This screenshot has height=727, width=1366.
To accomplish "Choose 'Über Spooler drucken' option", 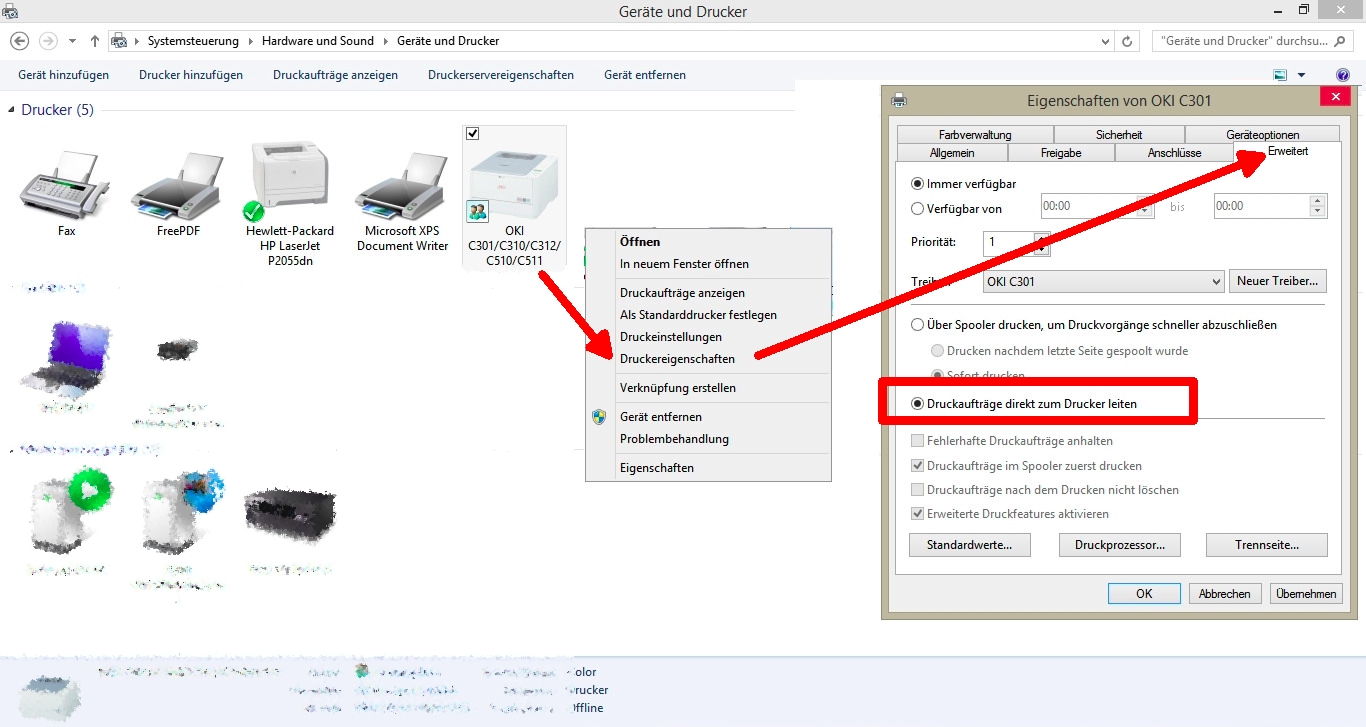I will pyautogui.click(x=918, y=325).
